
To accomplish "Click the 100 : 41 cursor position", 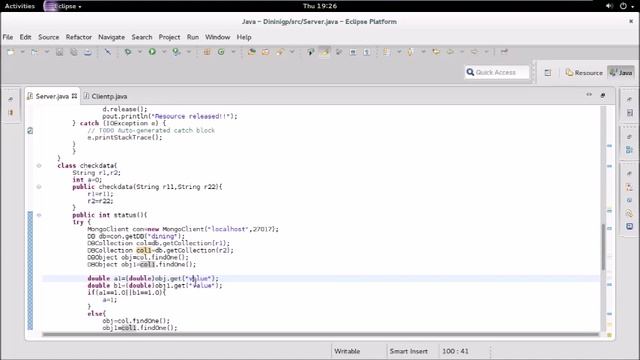I will (455, 351).
